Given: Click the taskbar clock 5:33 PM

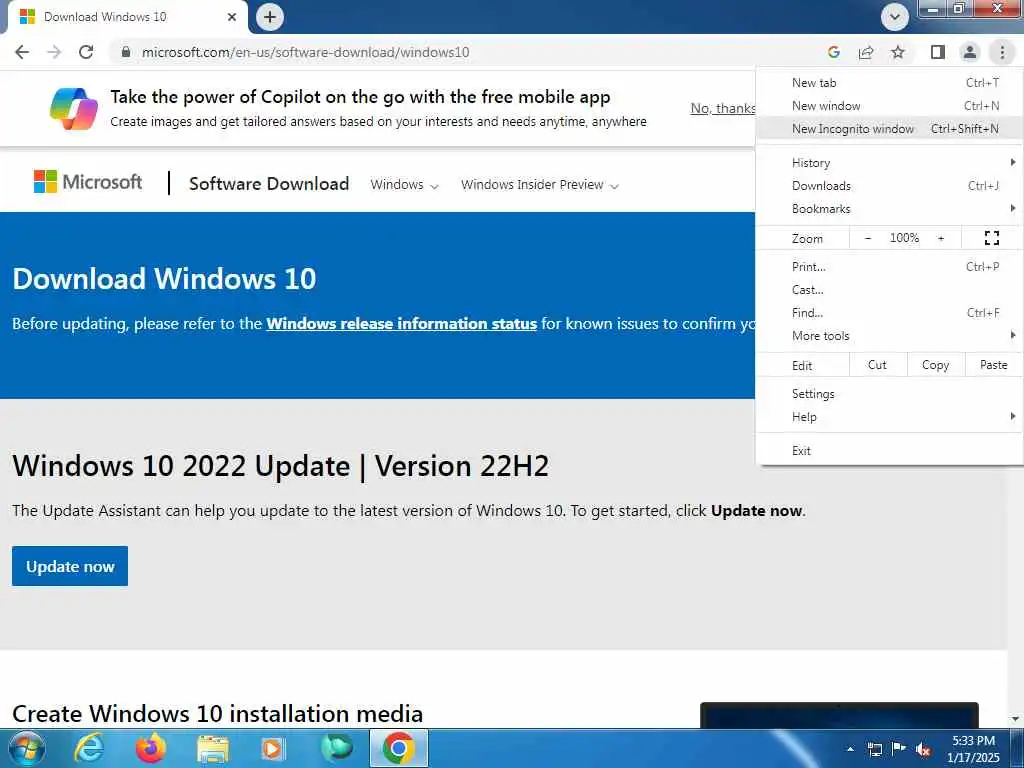Looking at the screenshot, I should point(973,741).
